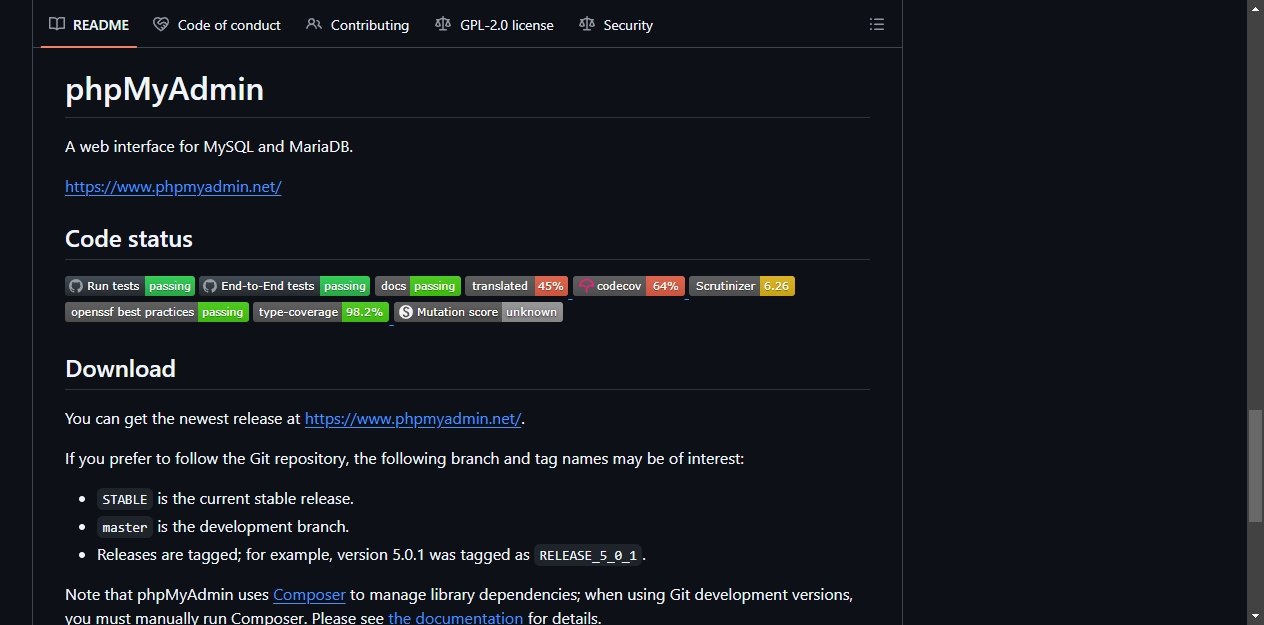The width and height of the screenshot is (1264, 625).
Task: Click the docs passing badge
Action: 418,286
